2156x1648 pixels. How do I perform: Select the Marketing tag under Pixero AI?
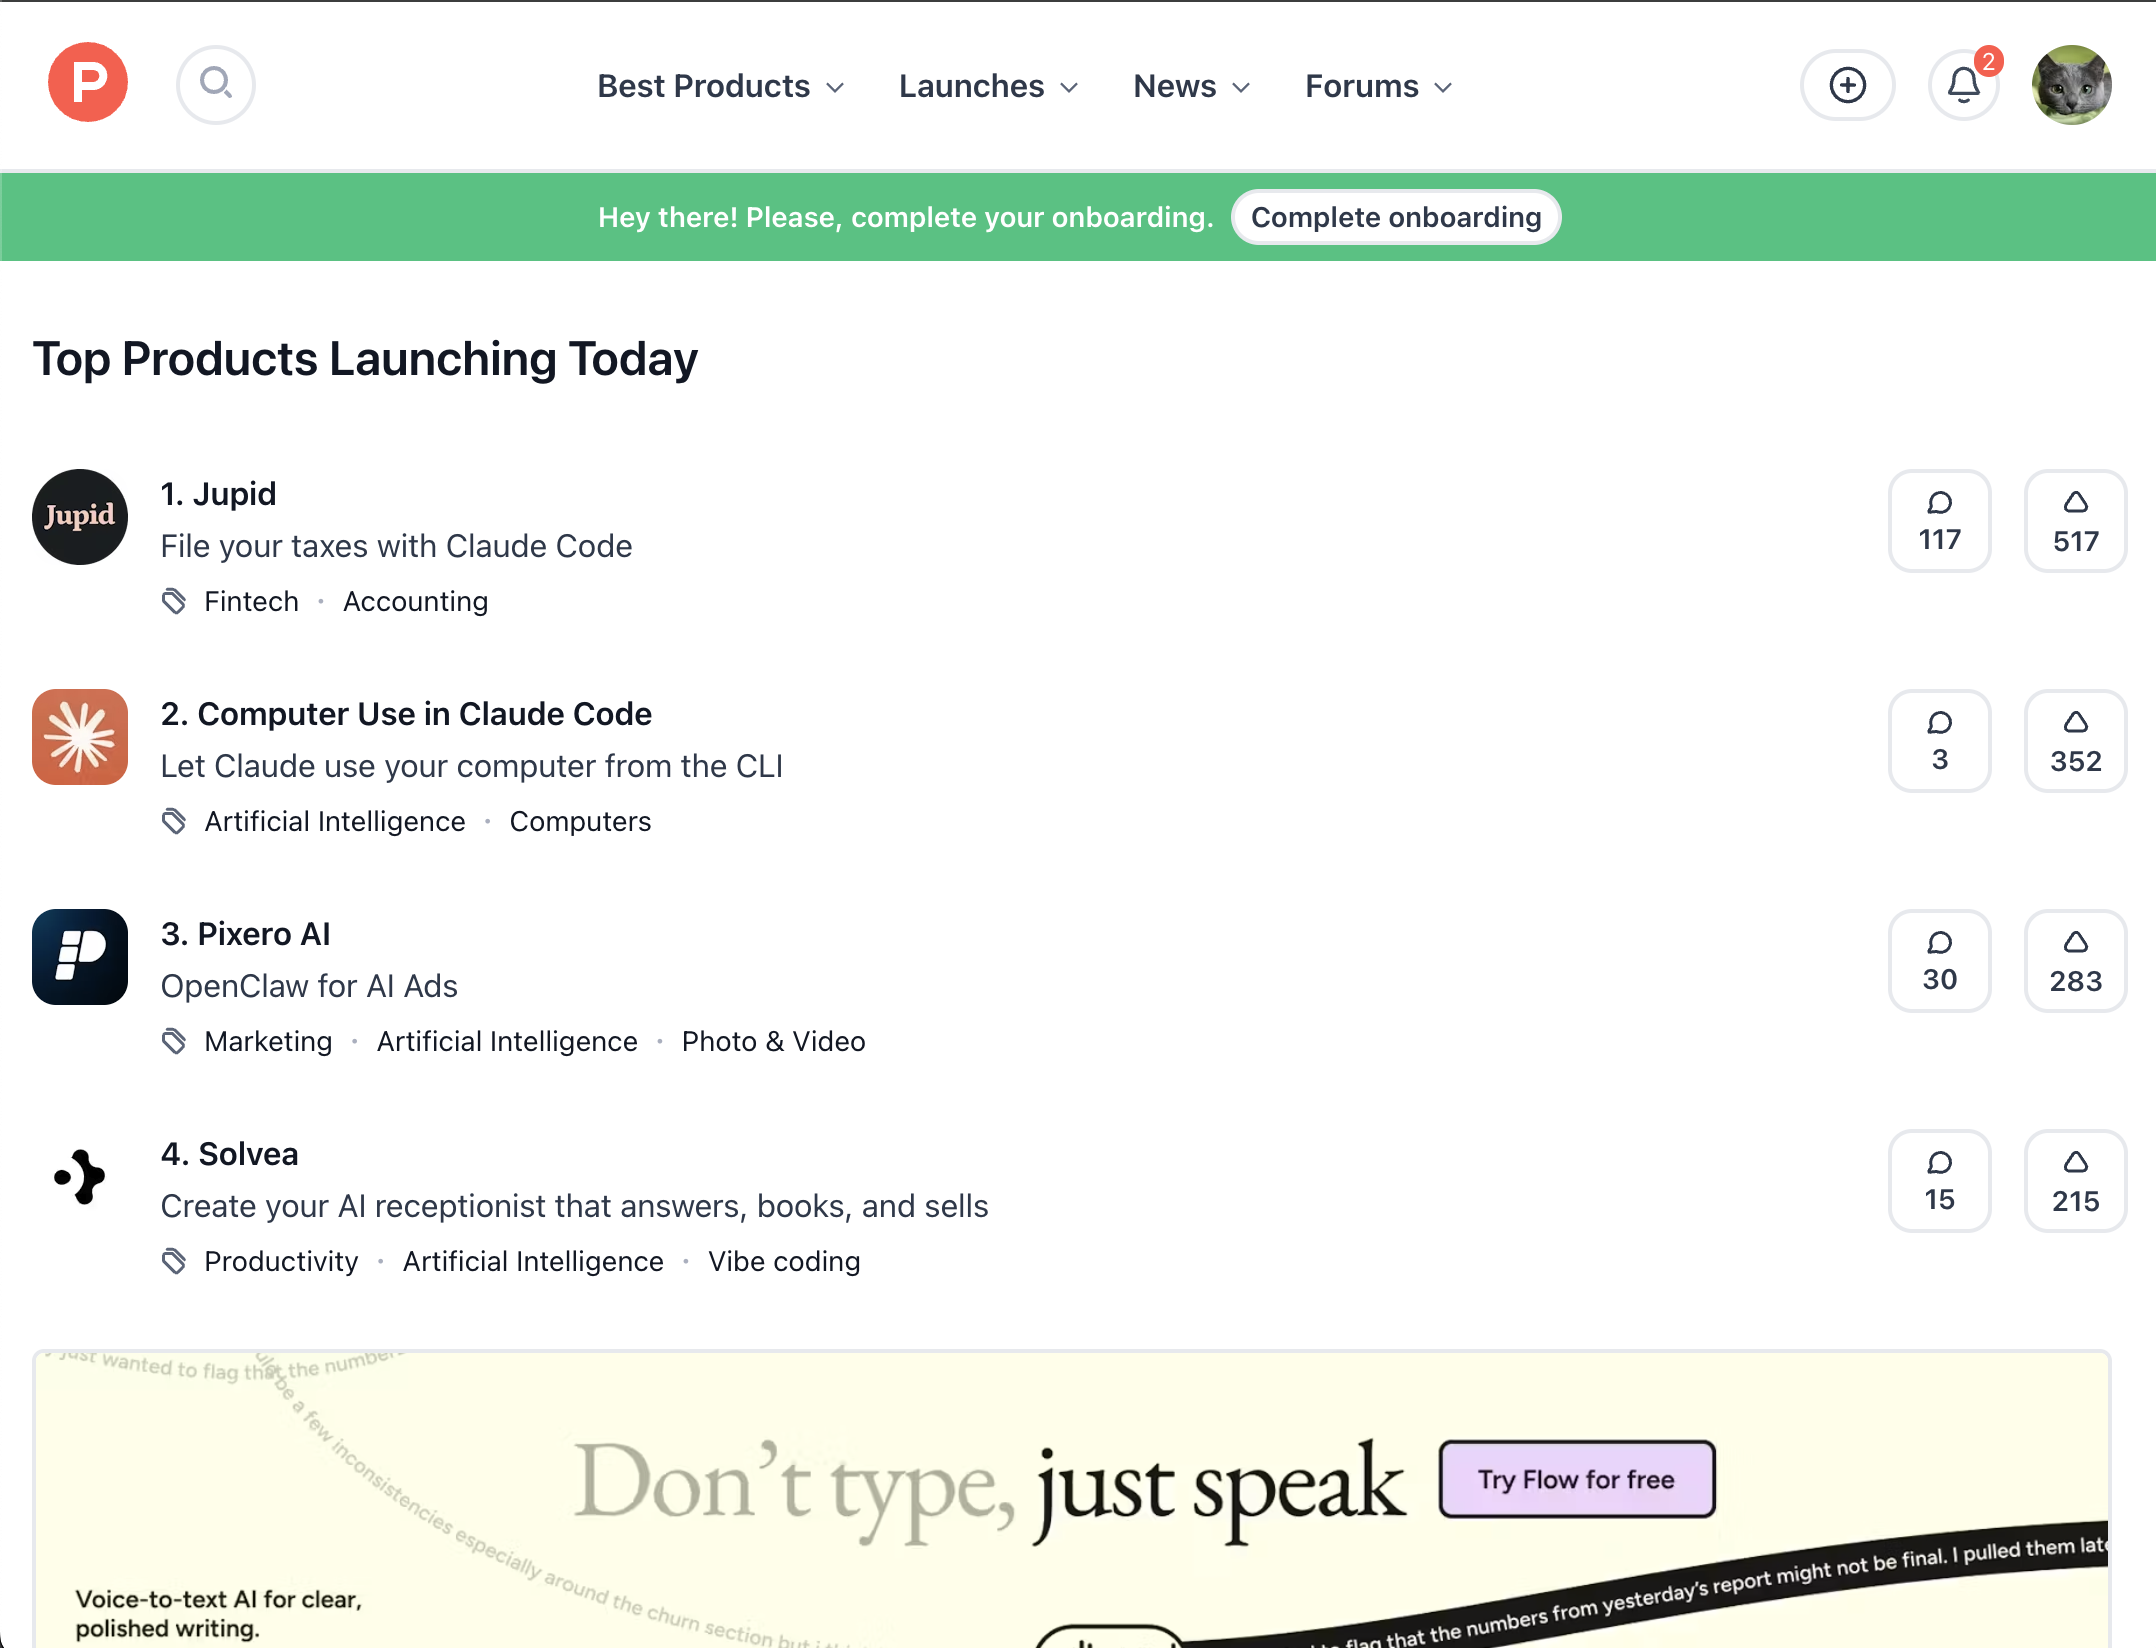(268, 1041)
